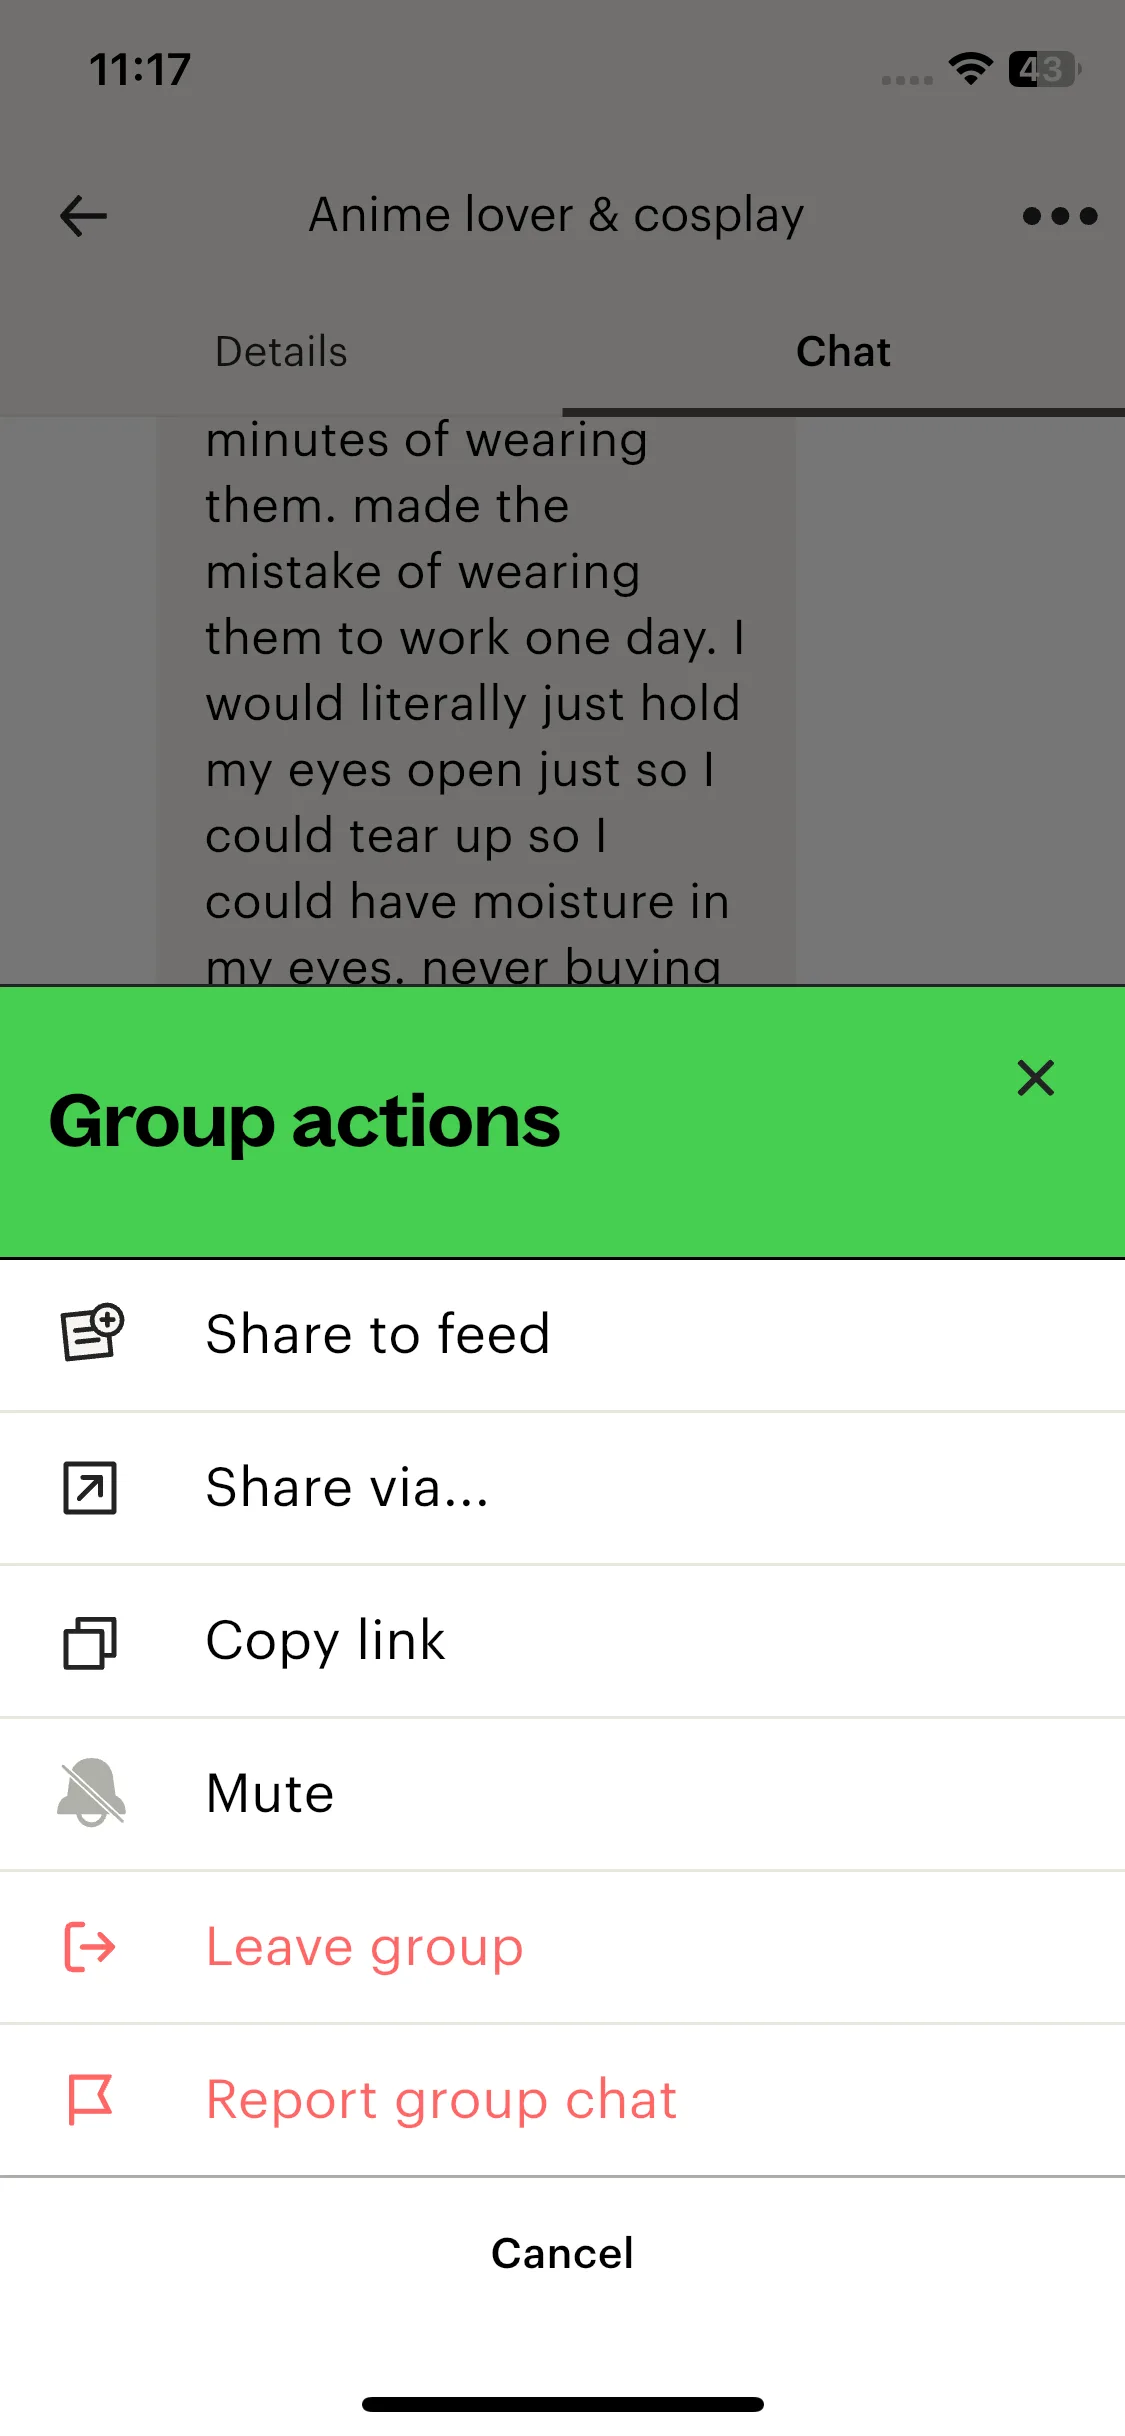
Task: Click the Leave group exit icon
Action: [x=90, y=1947]
